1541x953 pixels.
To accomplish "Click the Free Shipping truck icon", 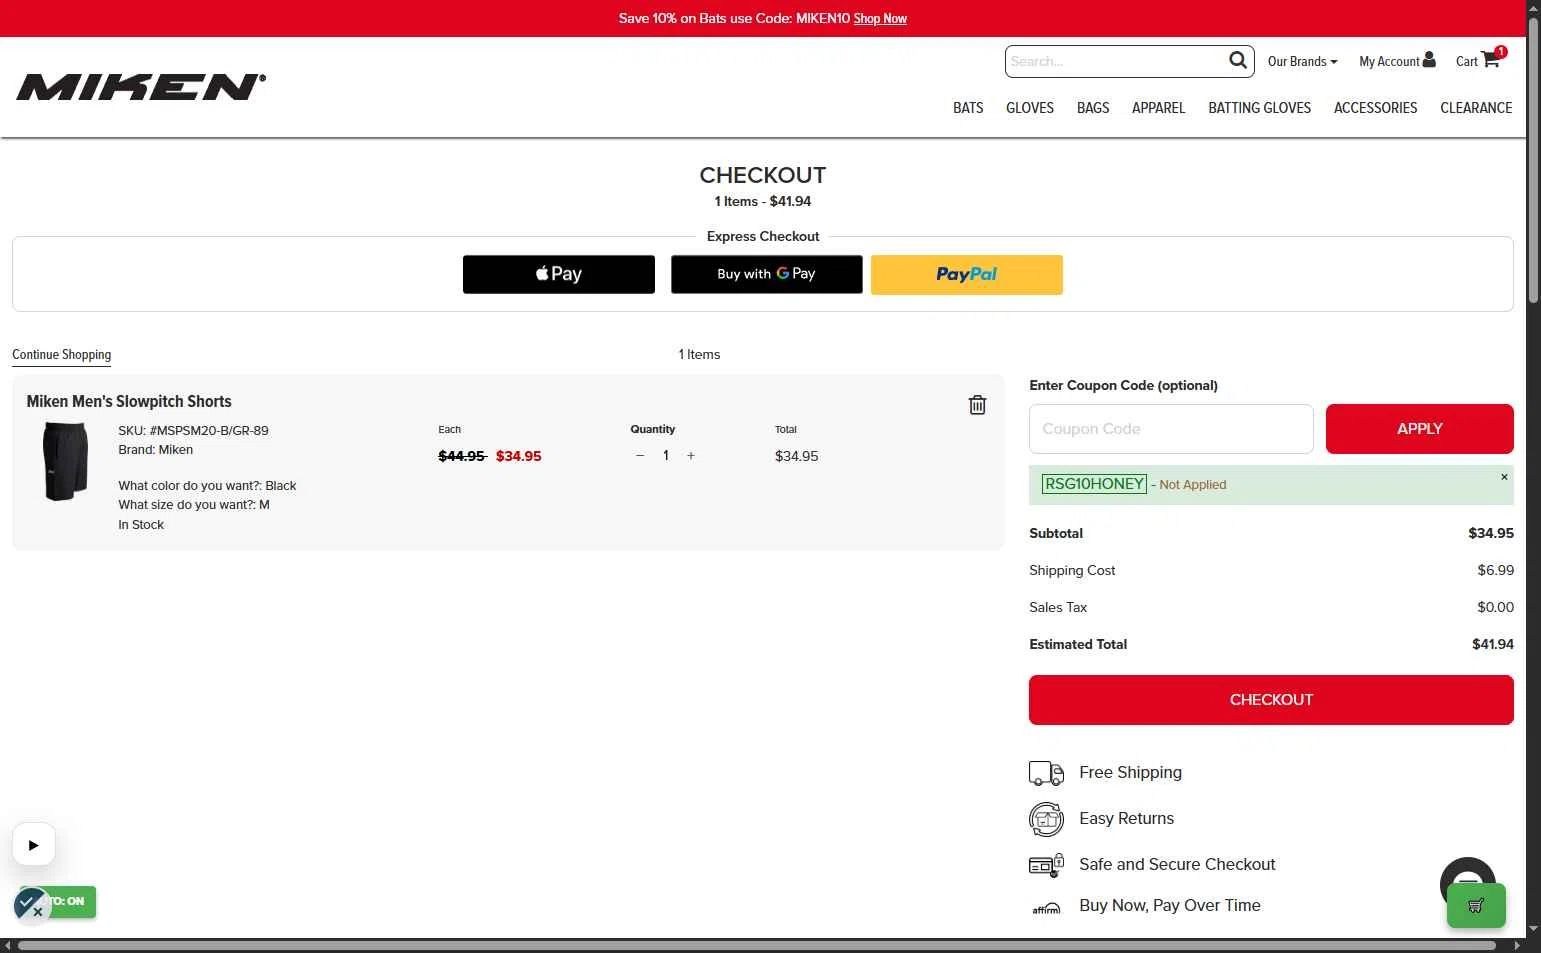I will click(x=1046, y=773).
